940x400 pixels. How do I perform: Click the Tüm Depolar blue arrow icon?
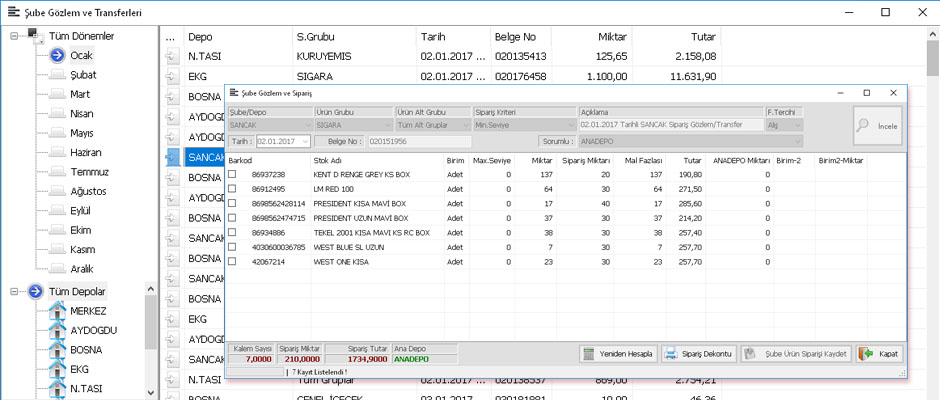35,291
